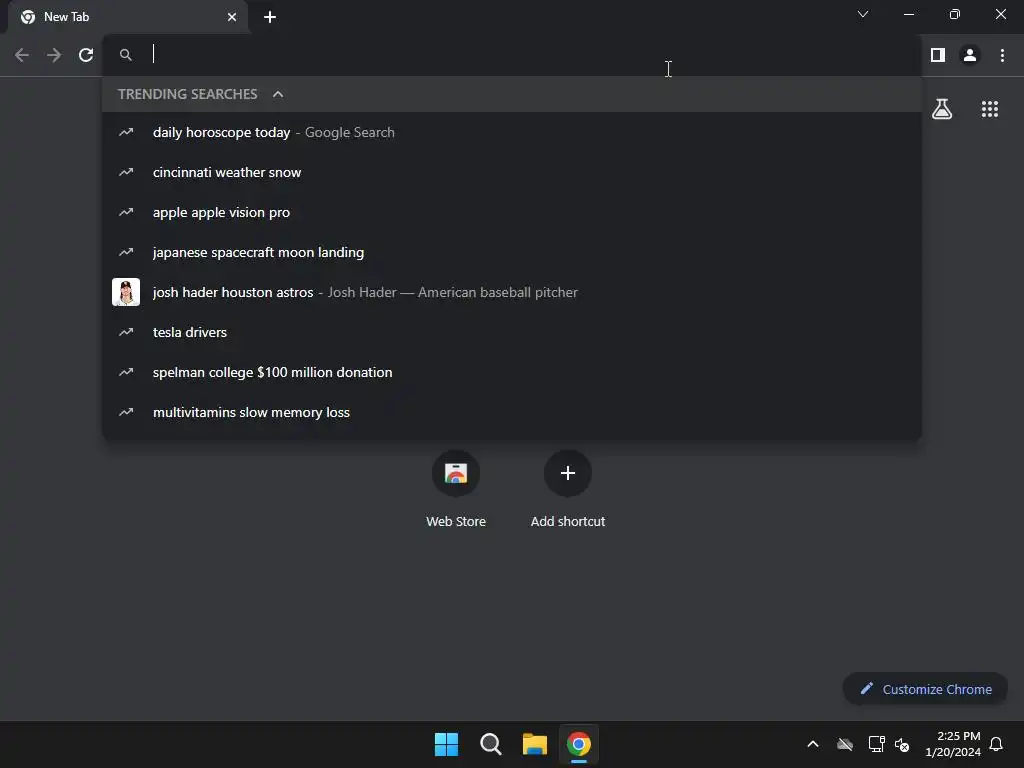Image resolution: width=1024 pixels, height=768 pixels.
Task: Open the Web Store shortcut
Action: 456,473
